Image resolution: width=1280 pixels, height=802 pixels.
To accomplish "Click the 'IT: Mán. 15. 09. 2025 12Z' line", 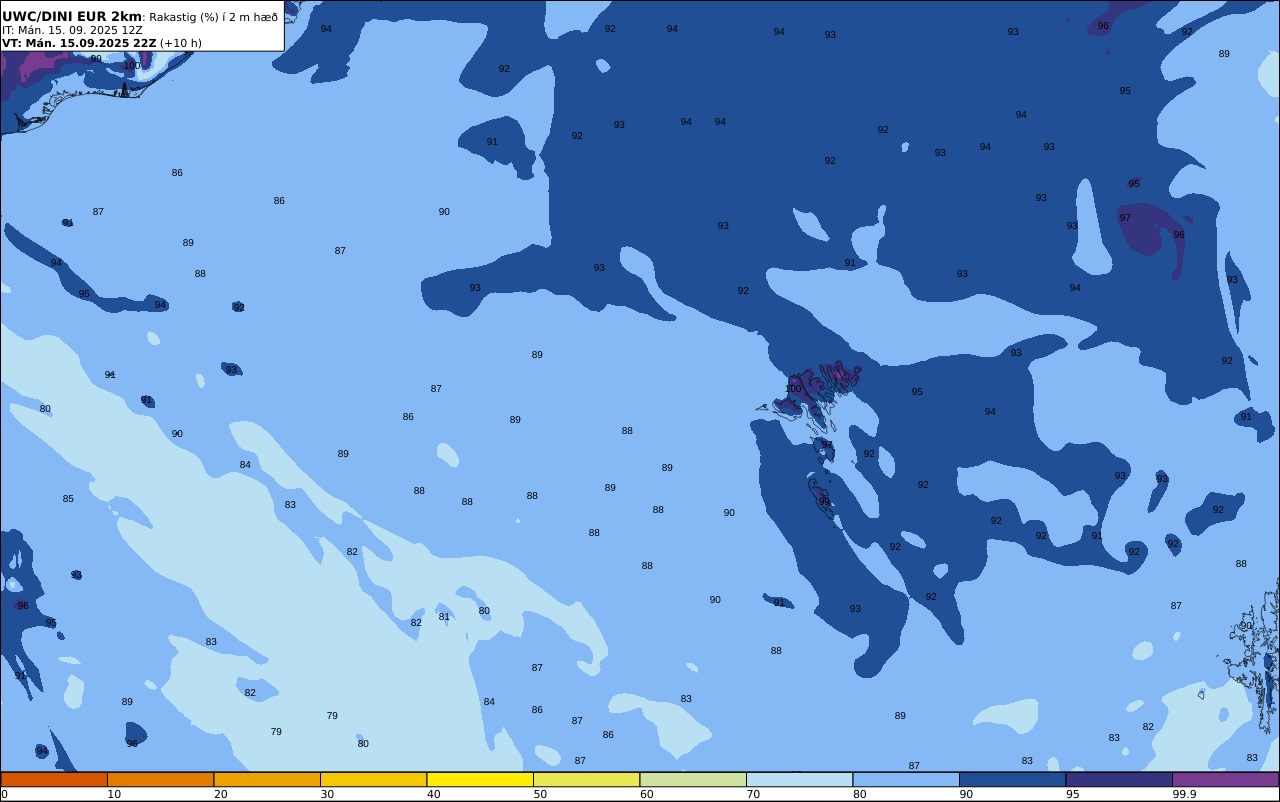I will [72, 30].
